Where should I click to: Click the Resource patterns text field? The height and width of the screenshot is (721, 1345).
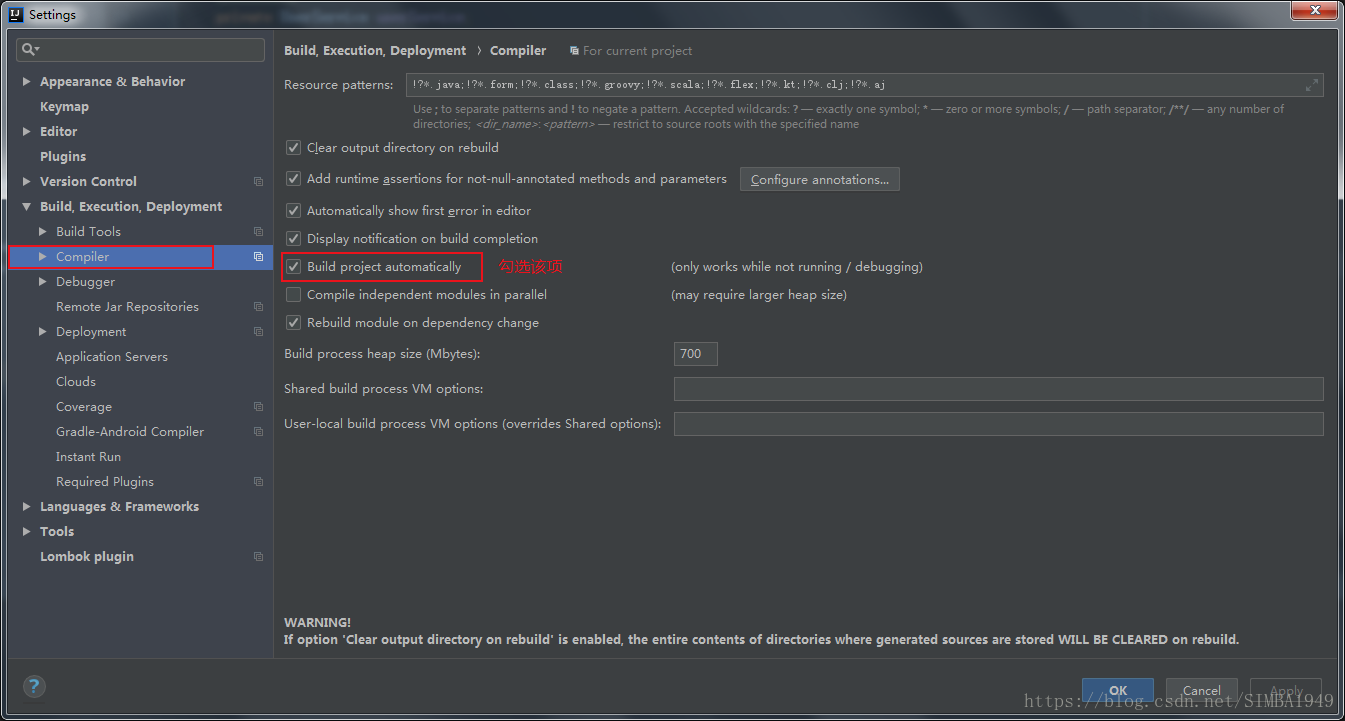coord(865,85)
